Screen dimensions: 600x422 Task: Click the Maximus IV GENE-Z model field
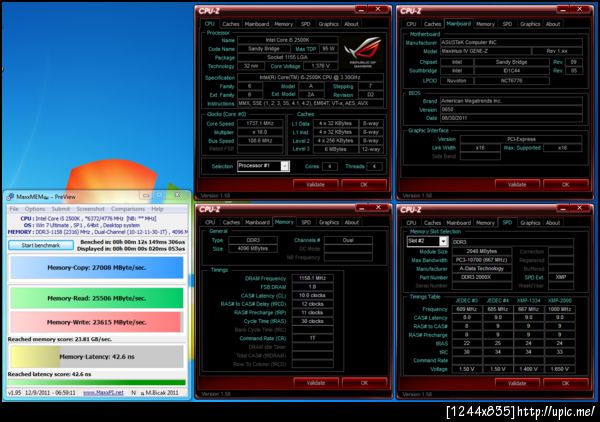tap(485, 51)
